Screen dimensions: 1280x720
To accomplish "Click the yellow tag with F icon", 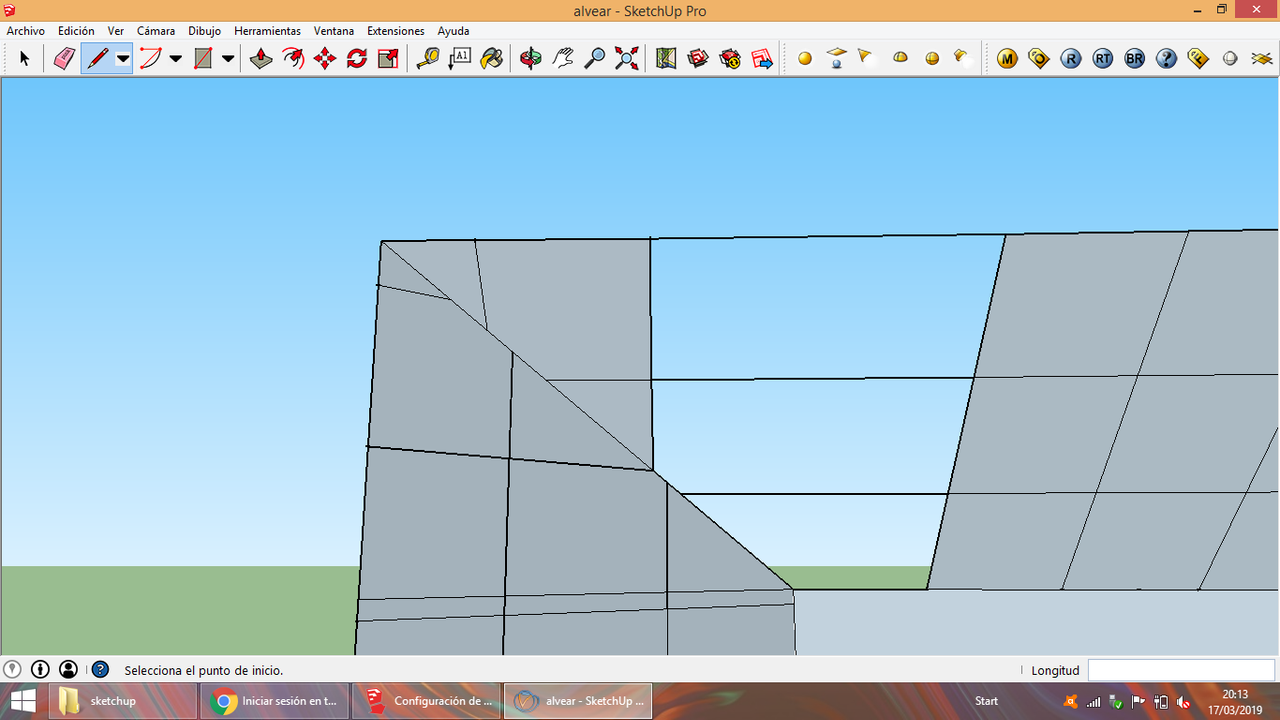I will pyautogui.click(x=1199, y=59).
